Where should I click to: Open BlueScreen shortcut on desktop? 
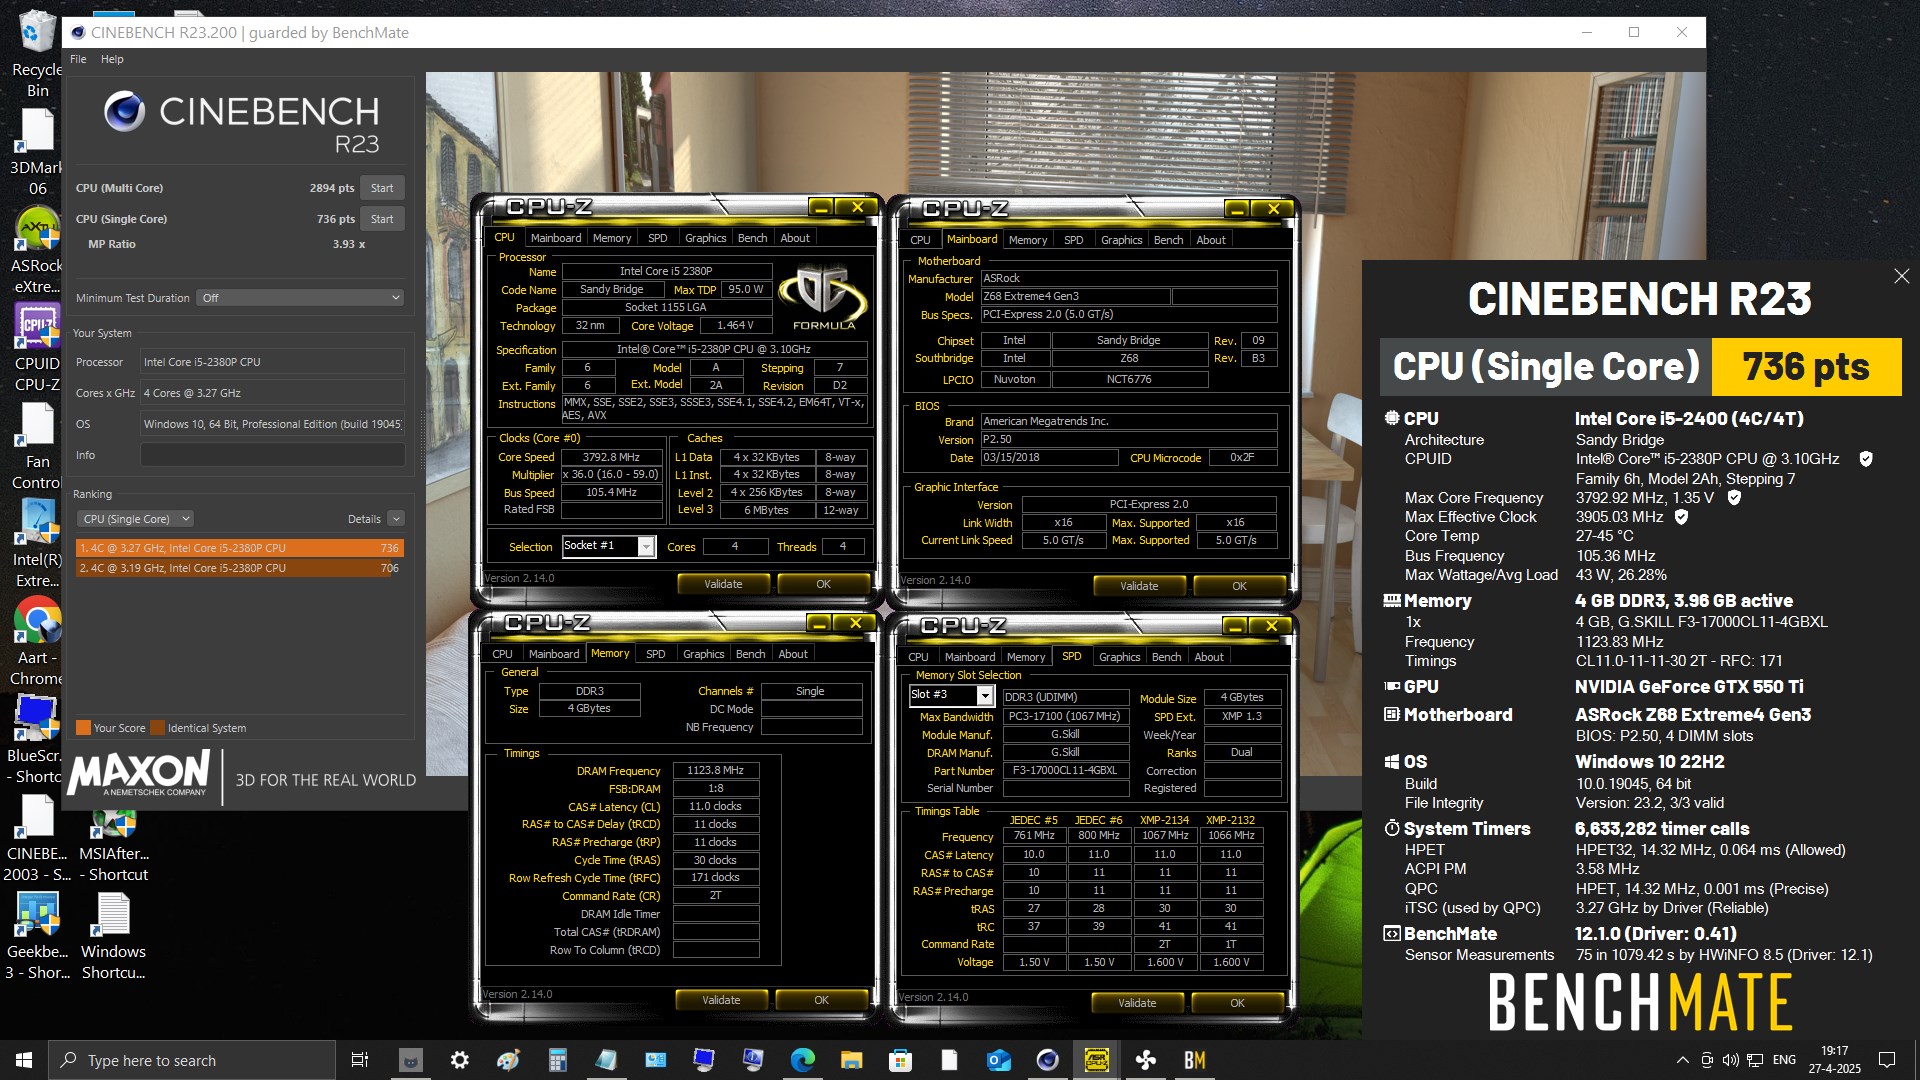coord(37,740)
